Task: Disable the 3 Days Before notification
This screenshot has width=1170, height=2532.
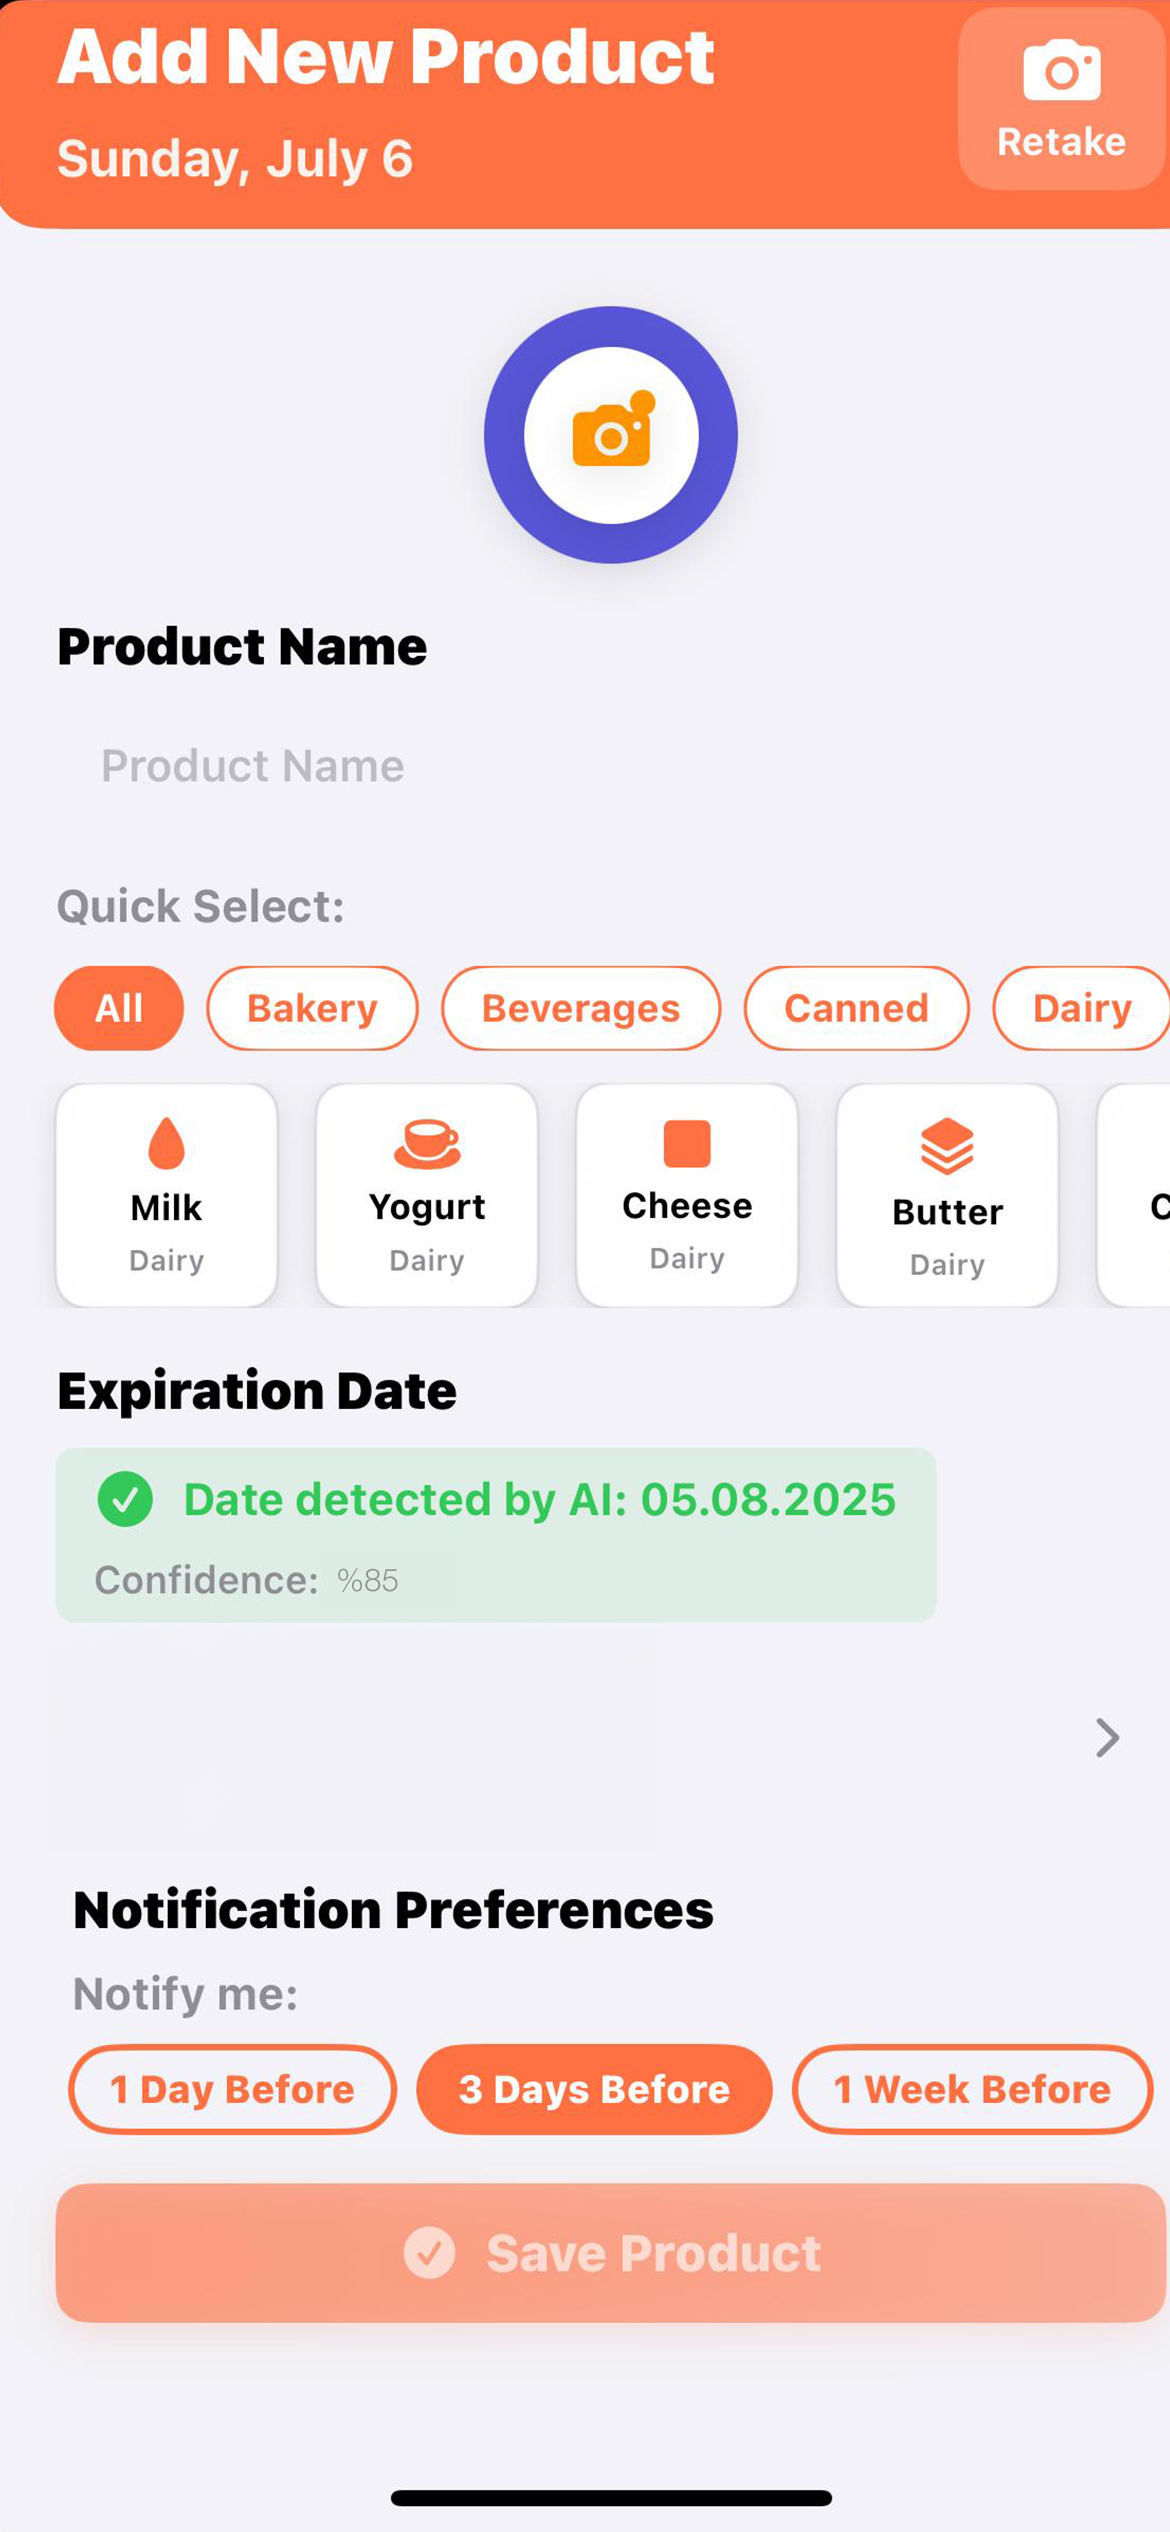Action: [593, 2089]
